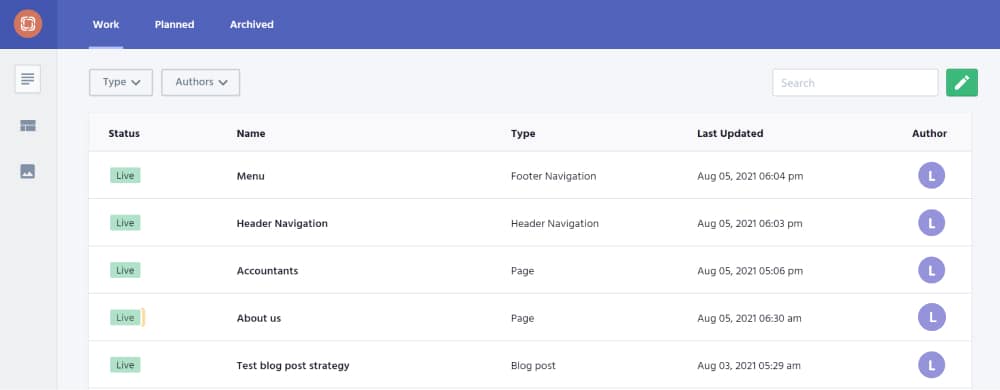Click the date Aug 05, 2021 05:06 pm

[x=750, y=271]
